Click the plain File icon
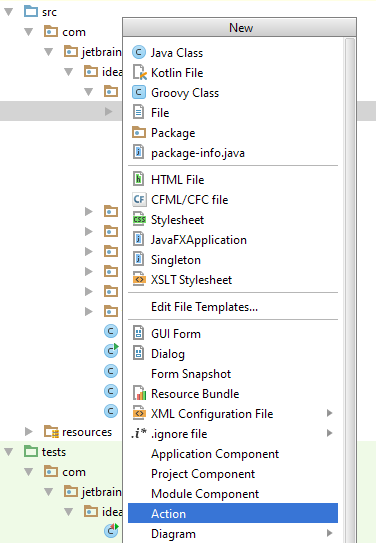Viewport: 376px width, 545px height. (x=139, y=113)
